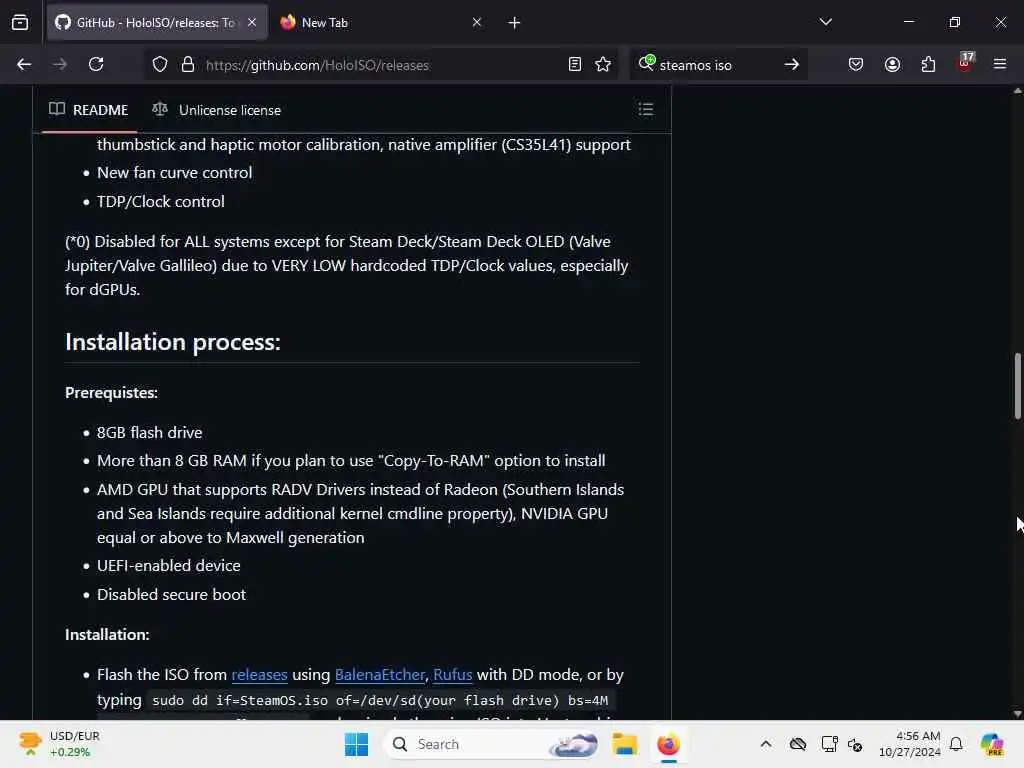Expand the list all tabs chevron

[825, 23]
